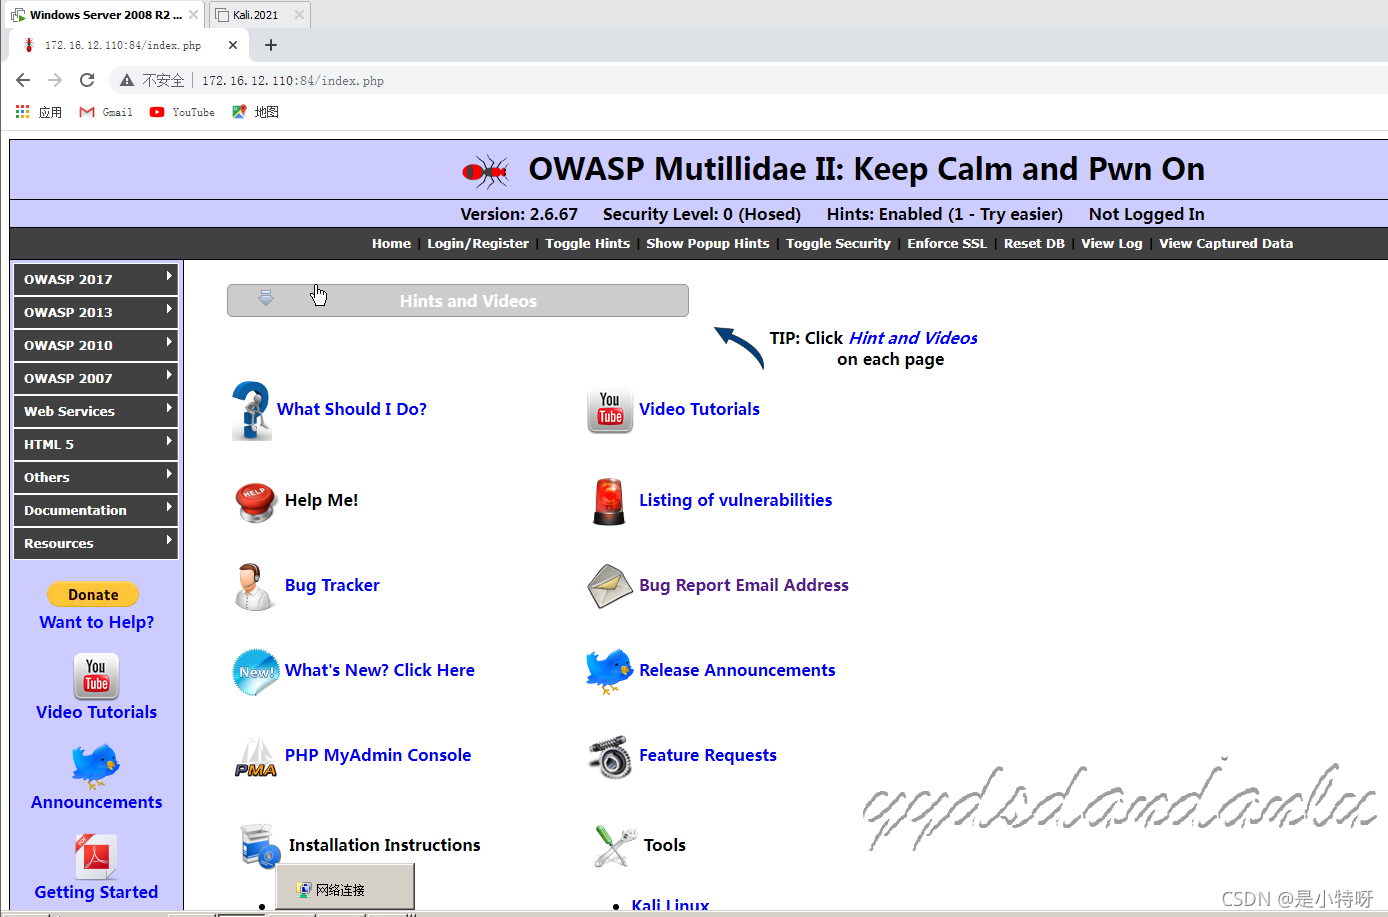Click the Kali Linux link under Tools
The width and height of the screenshot is (1388, 917).
click(x=670, y=905)
